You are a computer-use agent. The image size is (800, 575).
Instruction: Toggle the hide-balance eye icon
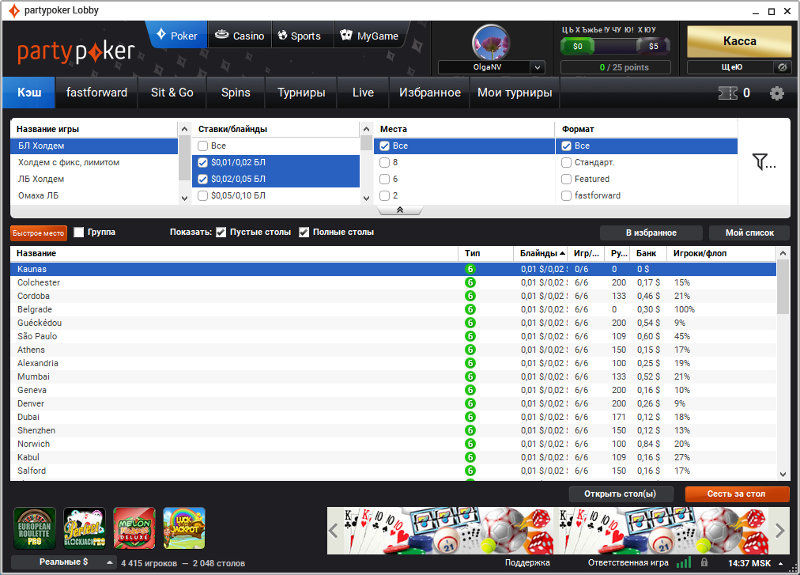[x=782, y=67]
